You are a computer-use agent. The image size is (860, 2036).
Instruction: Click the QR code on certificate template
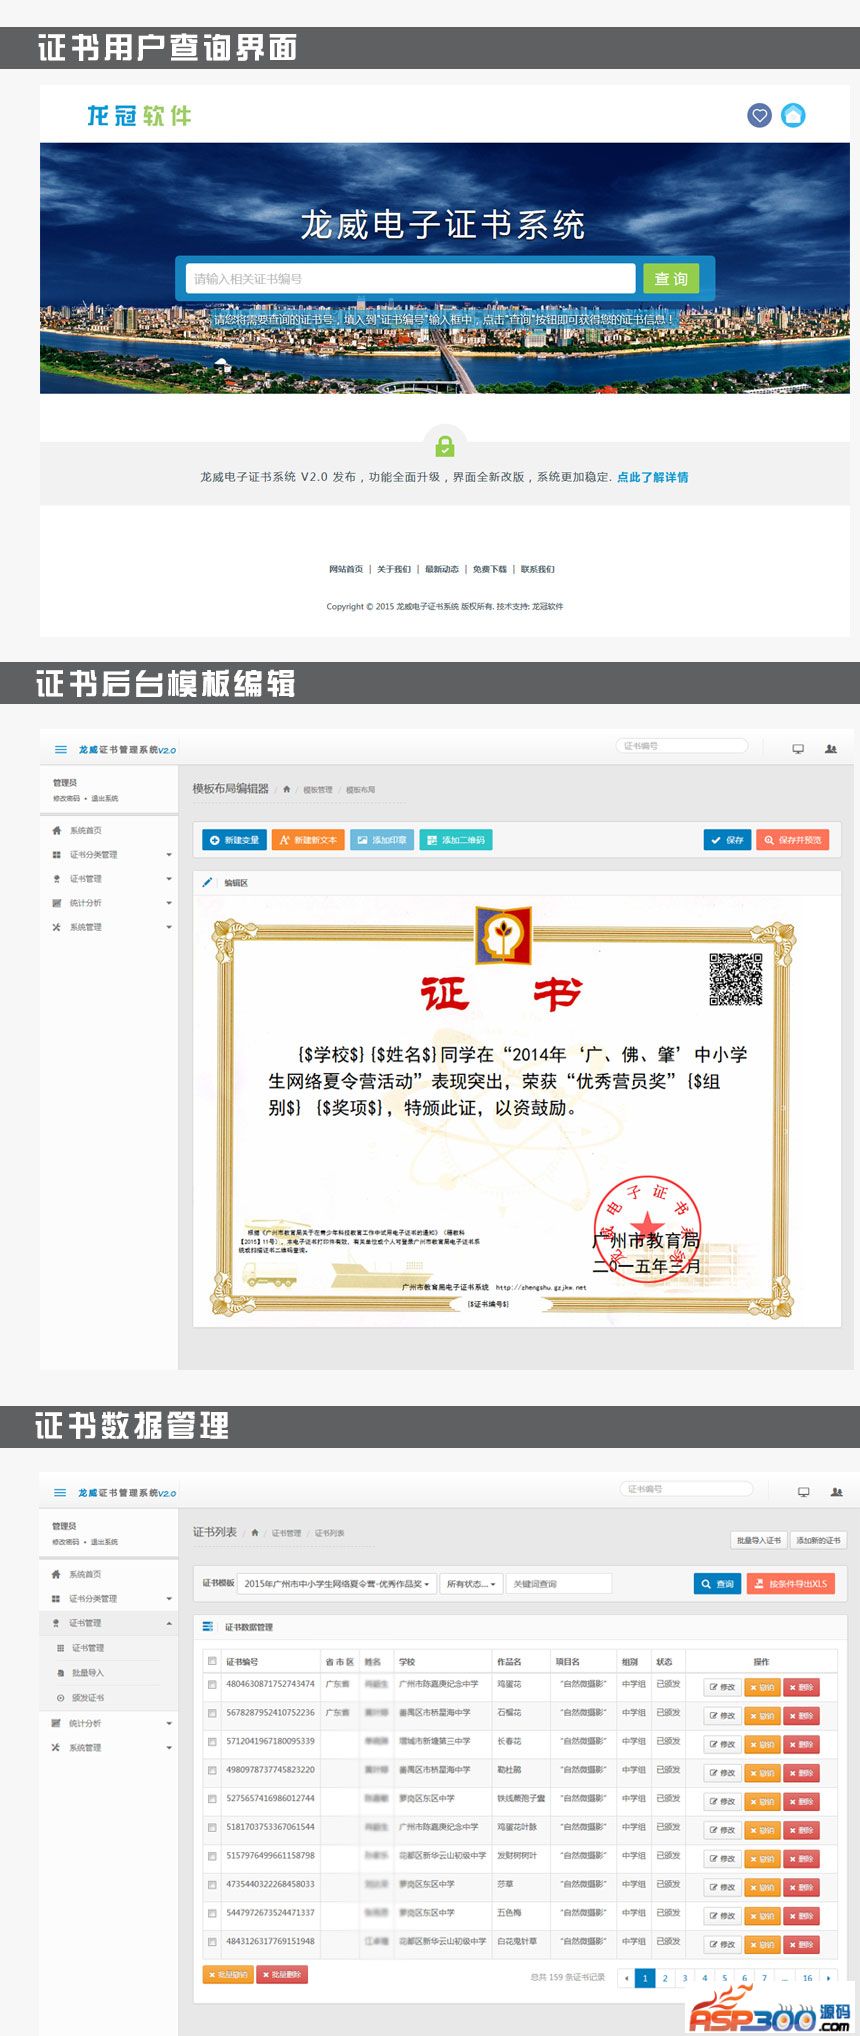[x=736, y=979]
